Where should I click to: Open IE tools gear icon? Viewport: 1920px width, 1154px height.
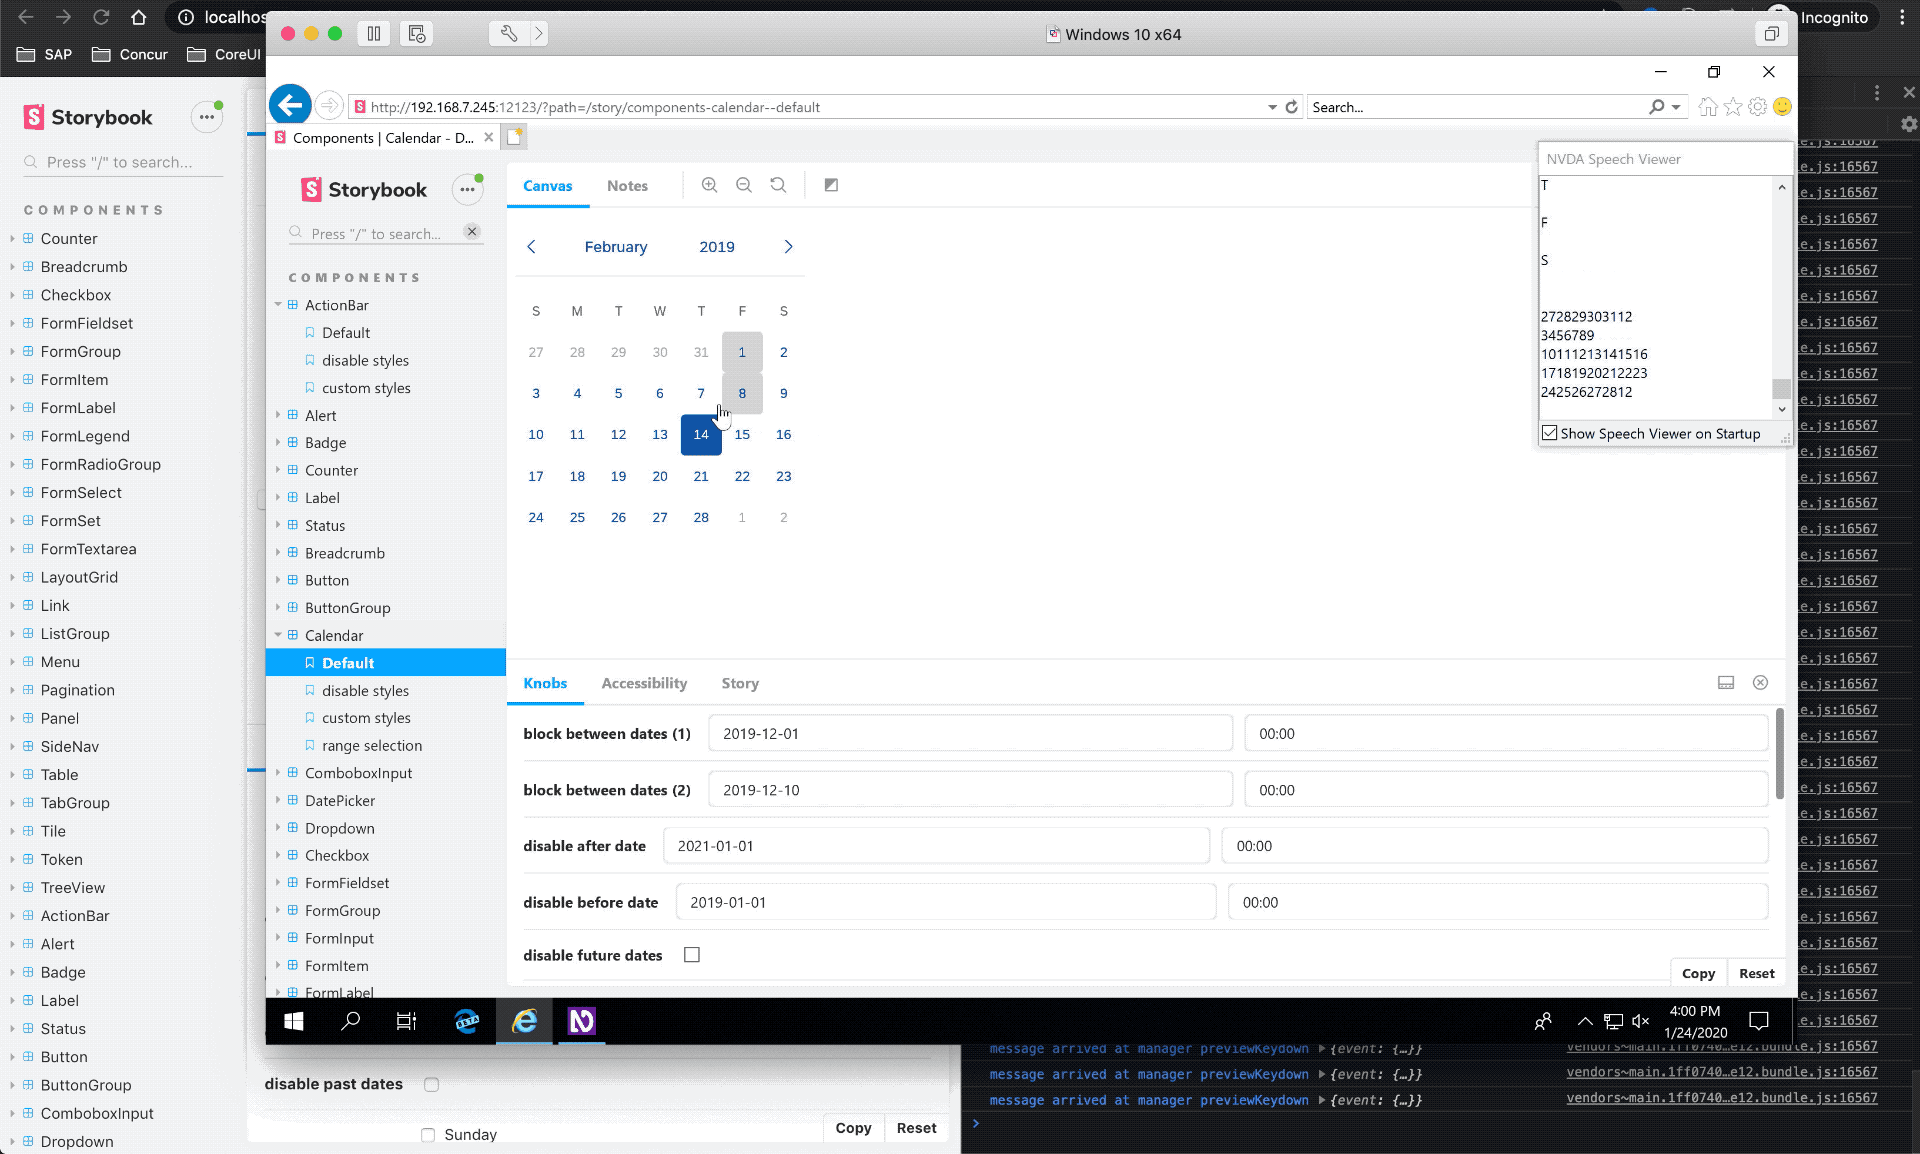tap(1757, 107)
